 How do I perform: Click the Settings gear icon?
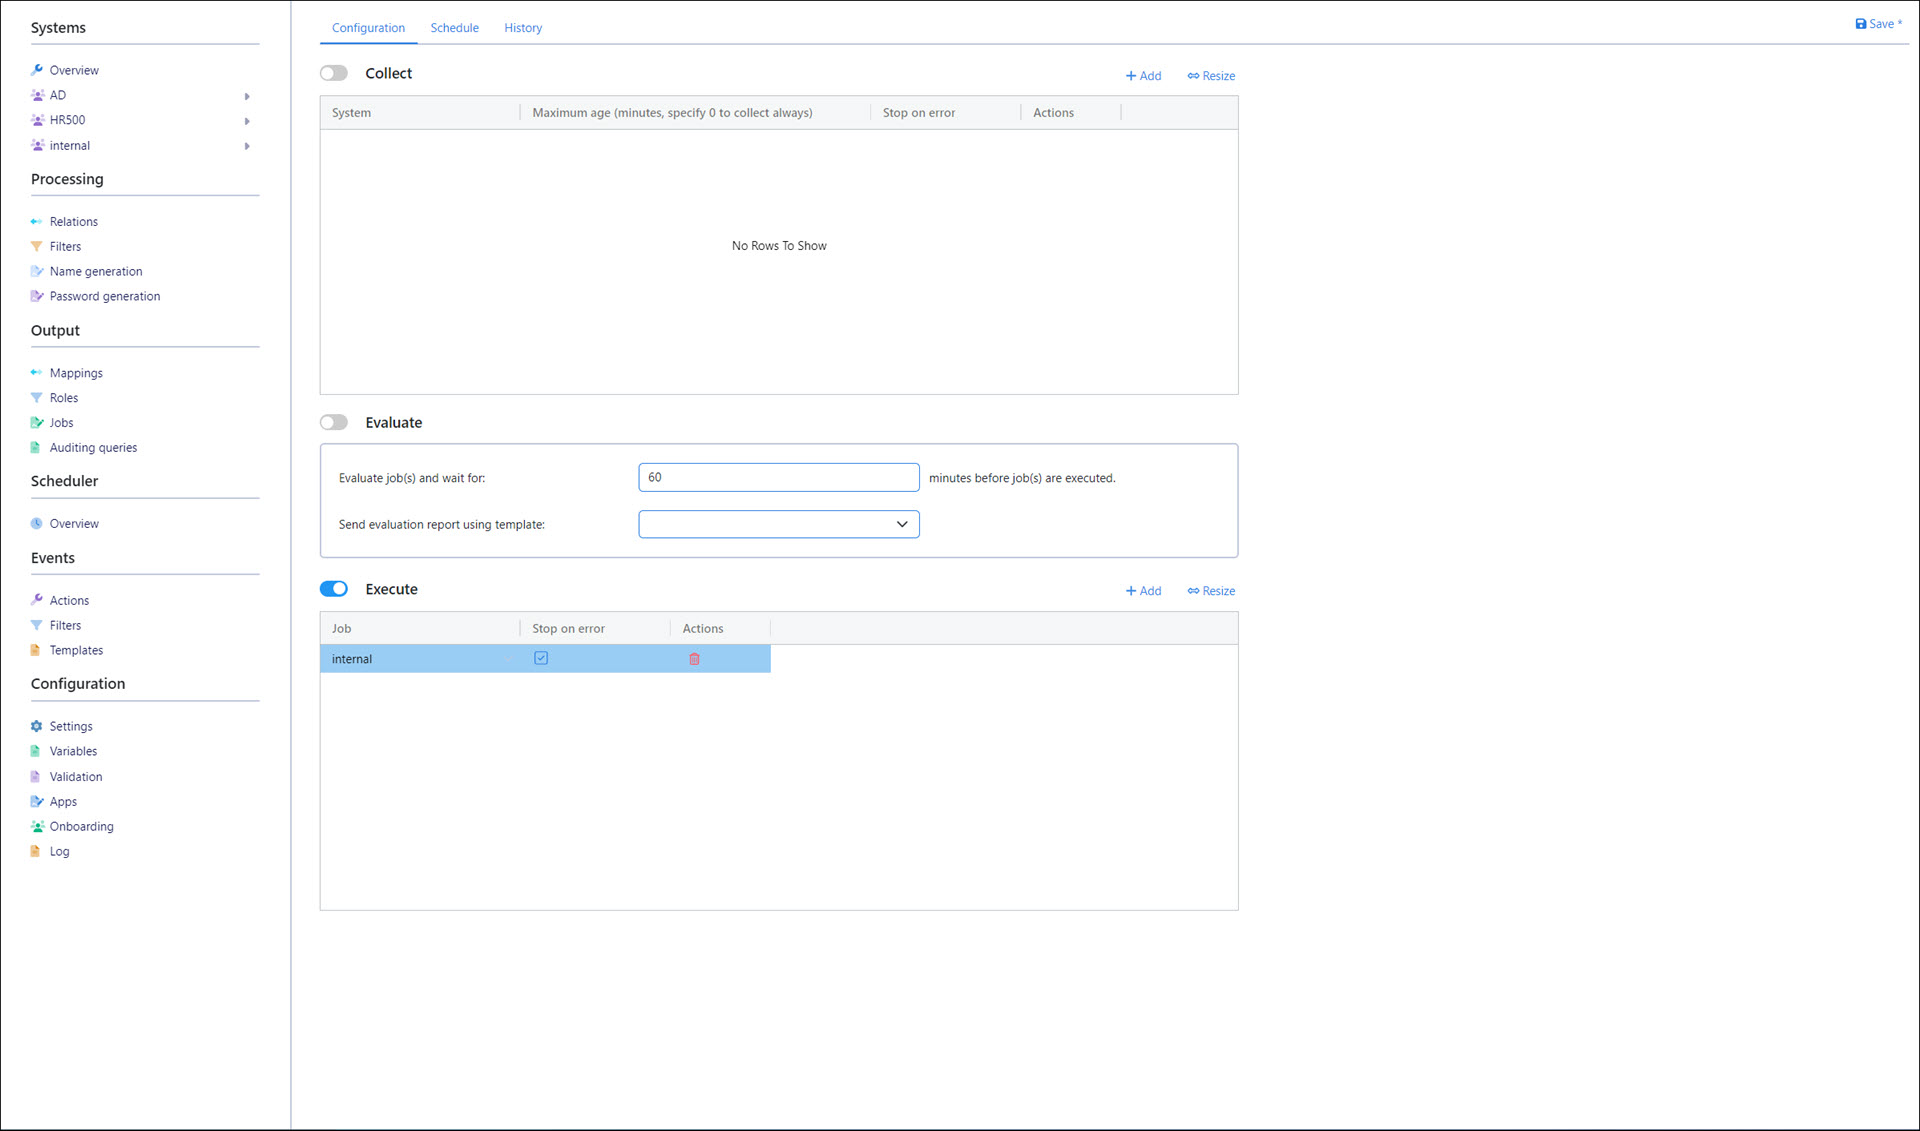tap(37, 727)
